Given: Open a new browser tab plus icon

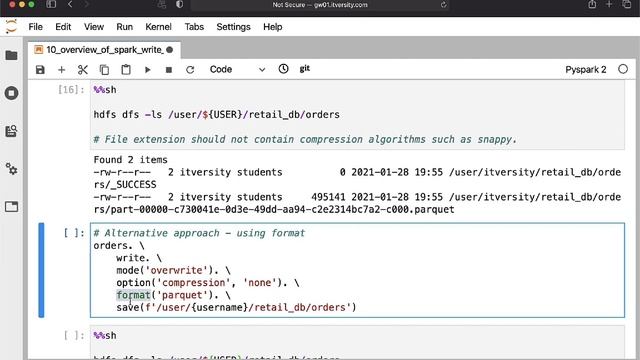Looking at the screenshot, I should point(609,4).
